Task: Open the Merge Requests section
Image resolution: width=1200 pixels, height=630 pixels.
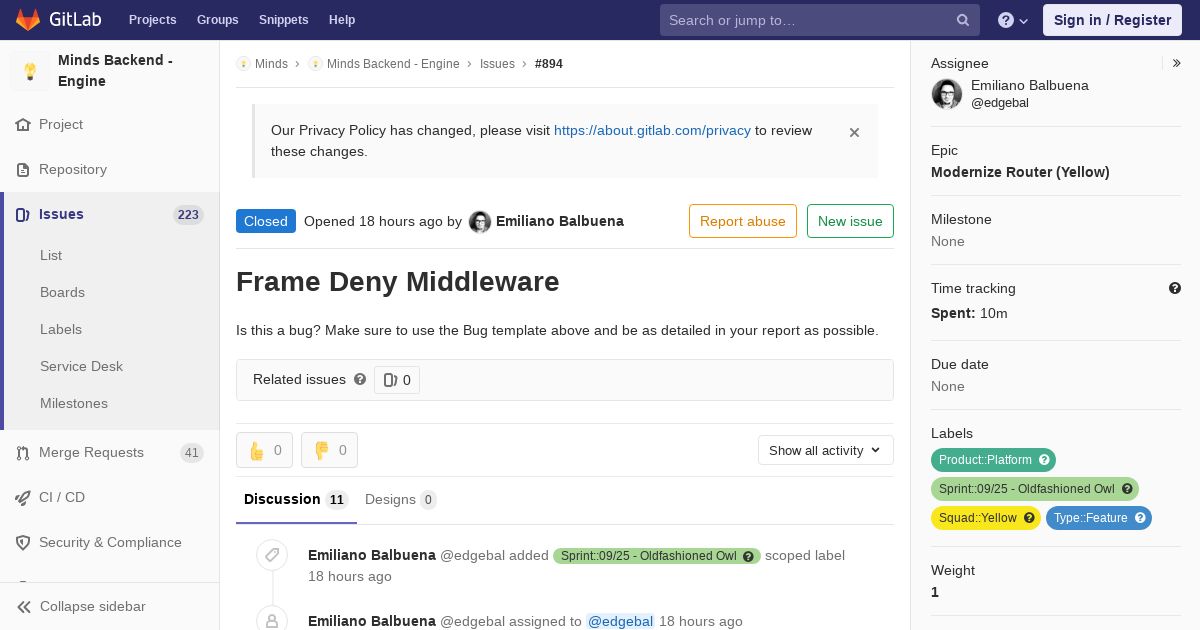Action: (110, 453)
